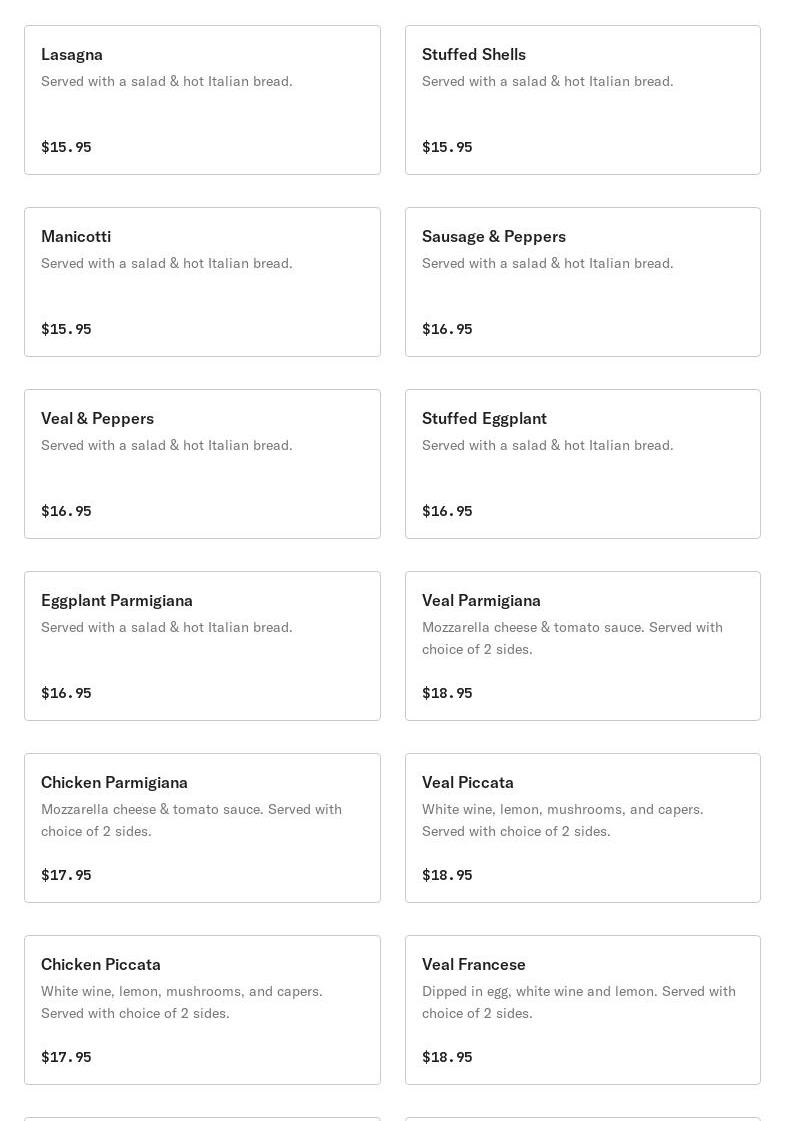Select the Stuffed Eggplant item
Image resolution: width=785 pixels, height=1121 pixels.
coord(583,464)
